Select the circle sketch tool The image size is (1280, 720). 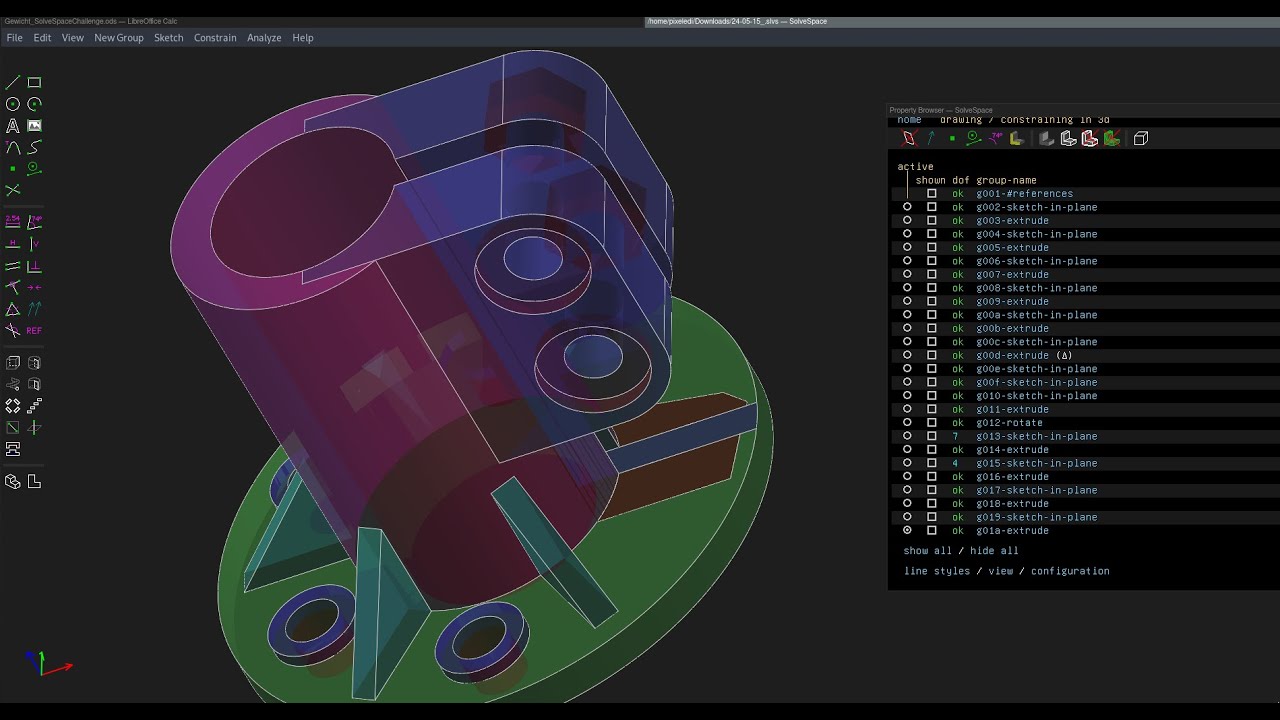point(13,104)
